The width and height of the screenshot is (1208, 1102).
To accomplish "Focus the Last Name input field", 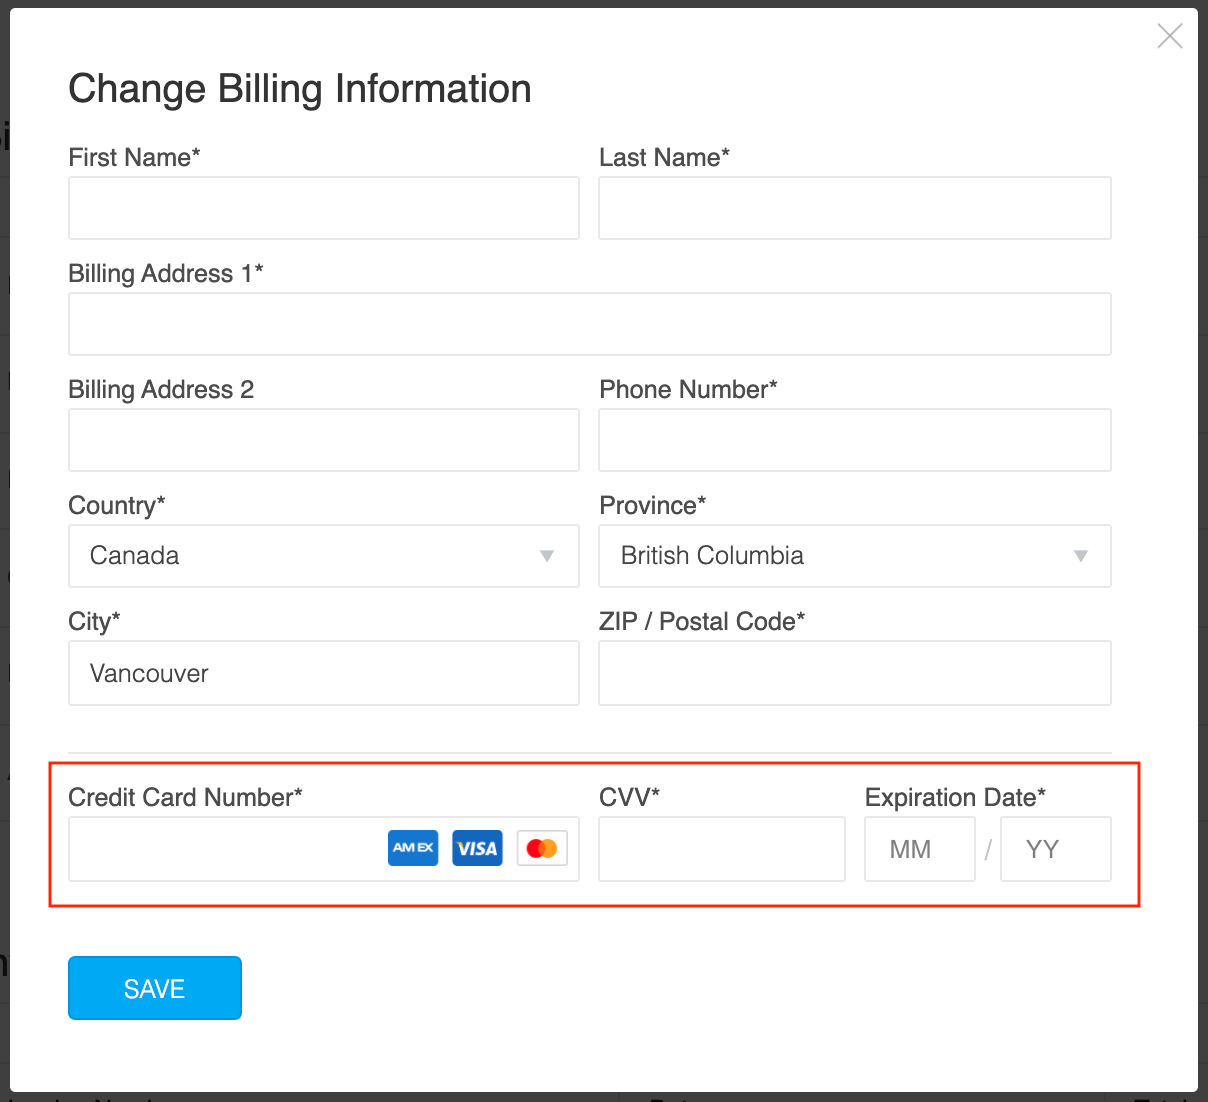I will 855,208.
